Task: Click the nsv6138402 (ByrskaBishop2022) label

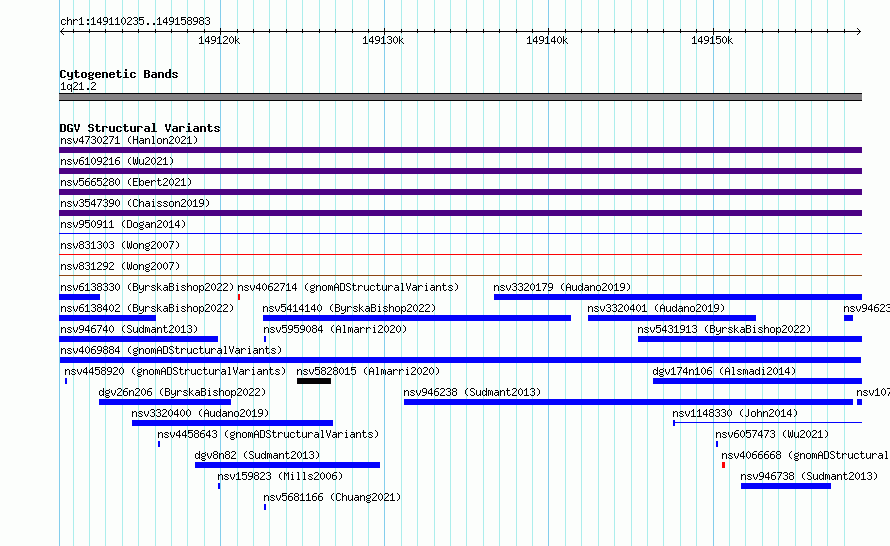Action: 147,308
